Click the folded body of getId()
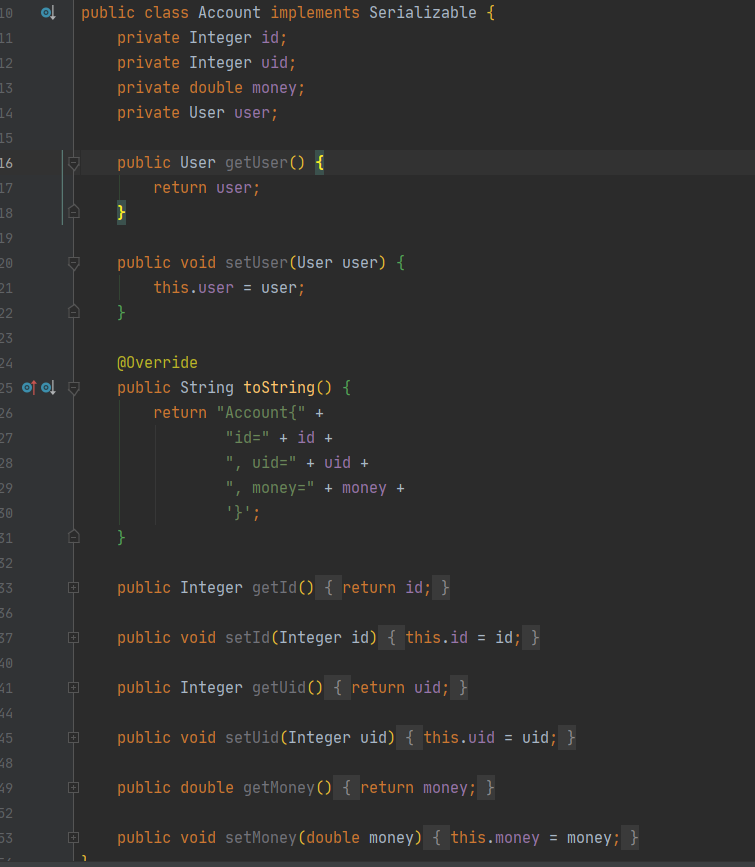 [383, 588]
